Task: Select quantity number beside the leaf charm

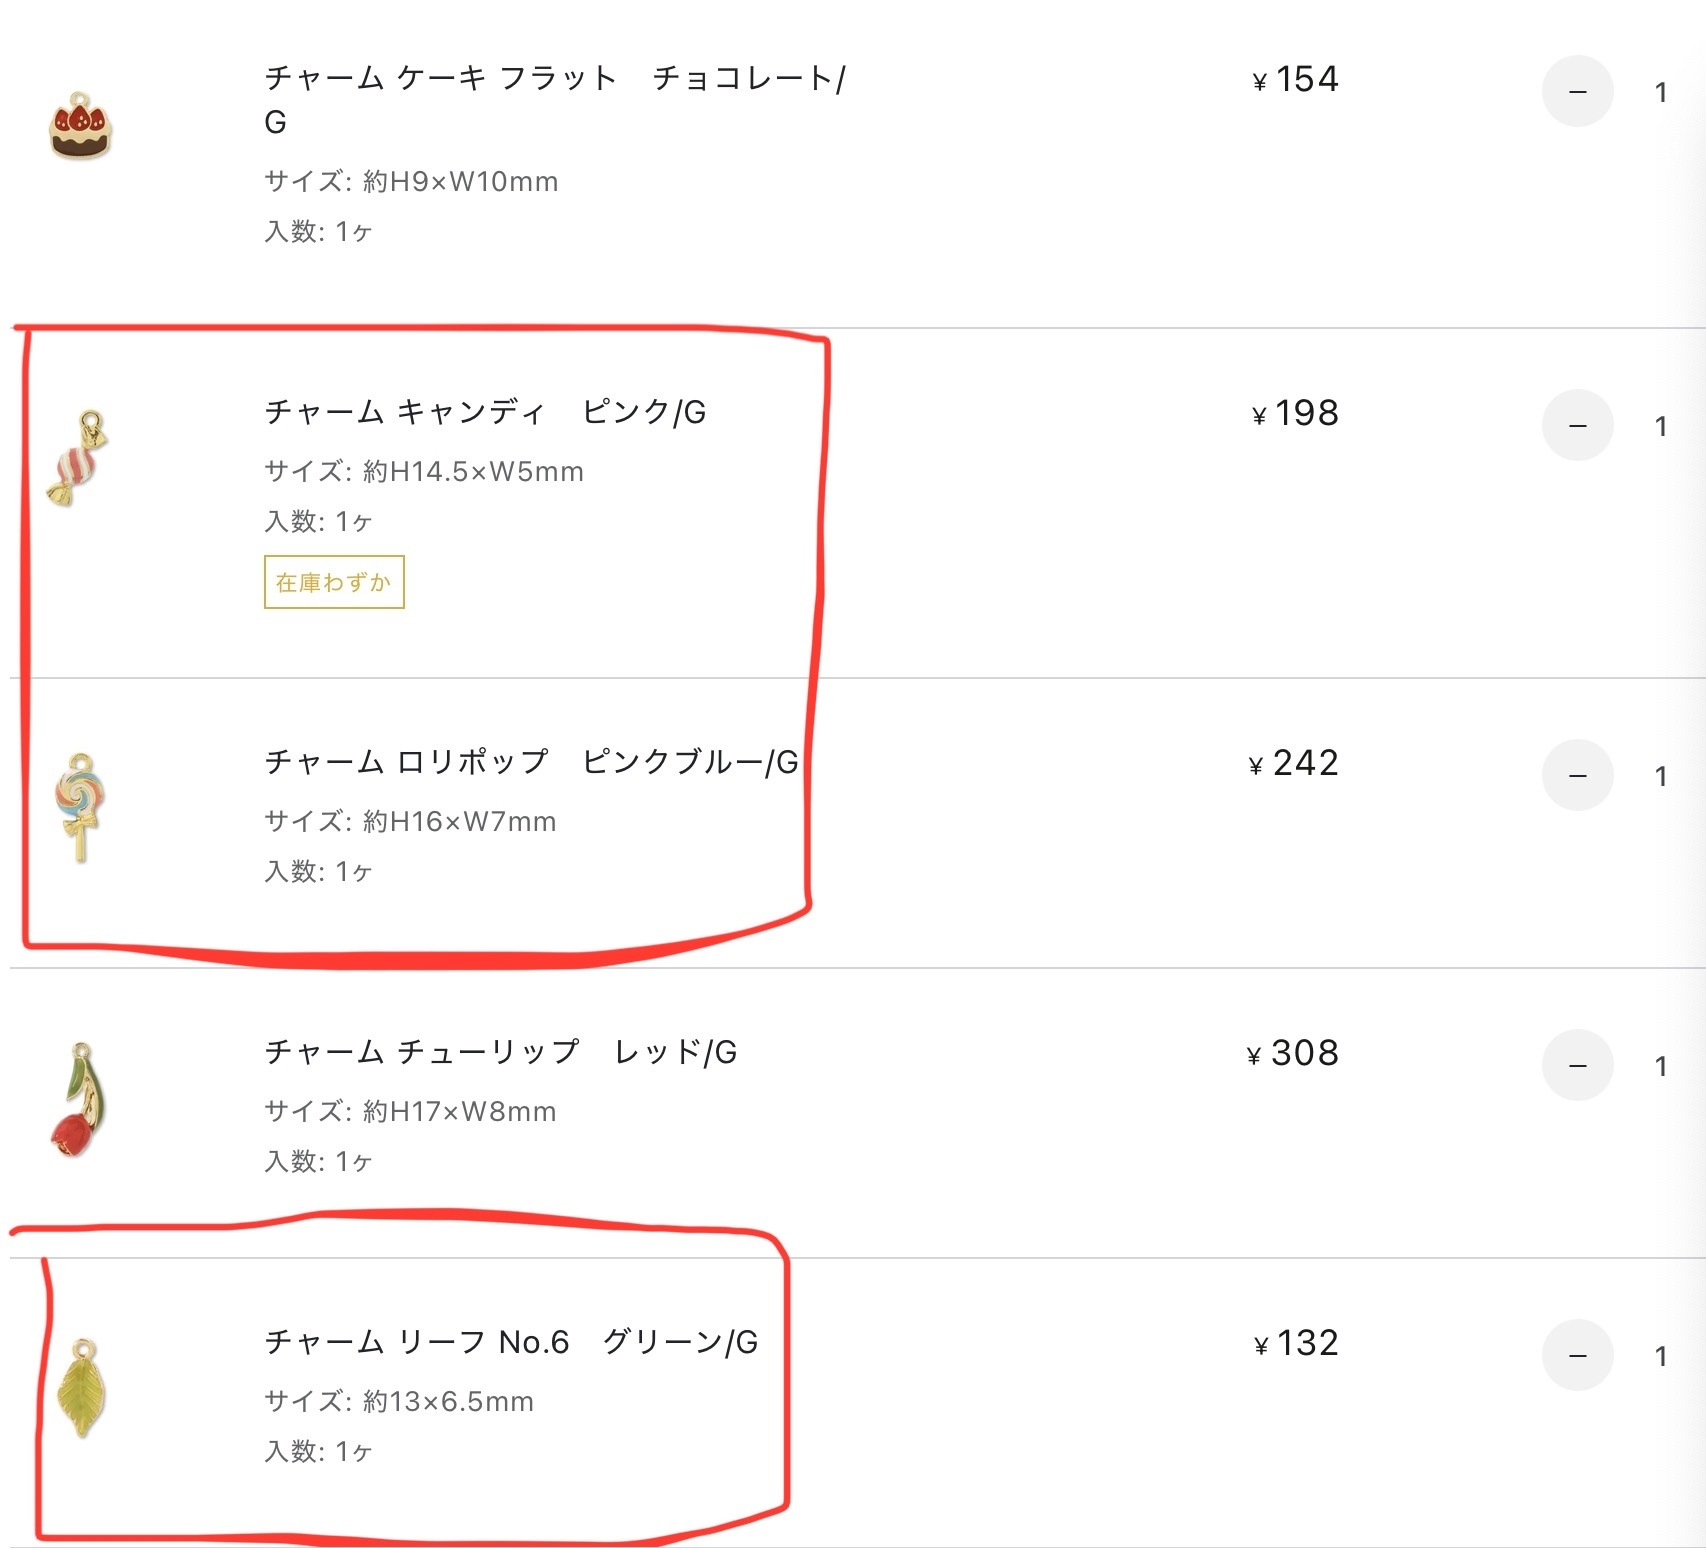Action: coord(1661,1357)
